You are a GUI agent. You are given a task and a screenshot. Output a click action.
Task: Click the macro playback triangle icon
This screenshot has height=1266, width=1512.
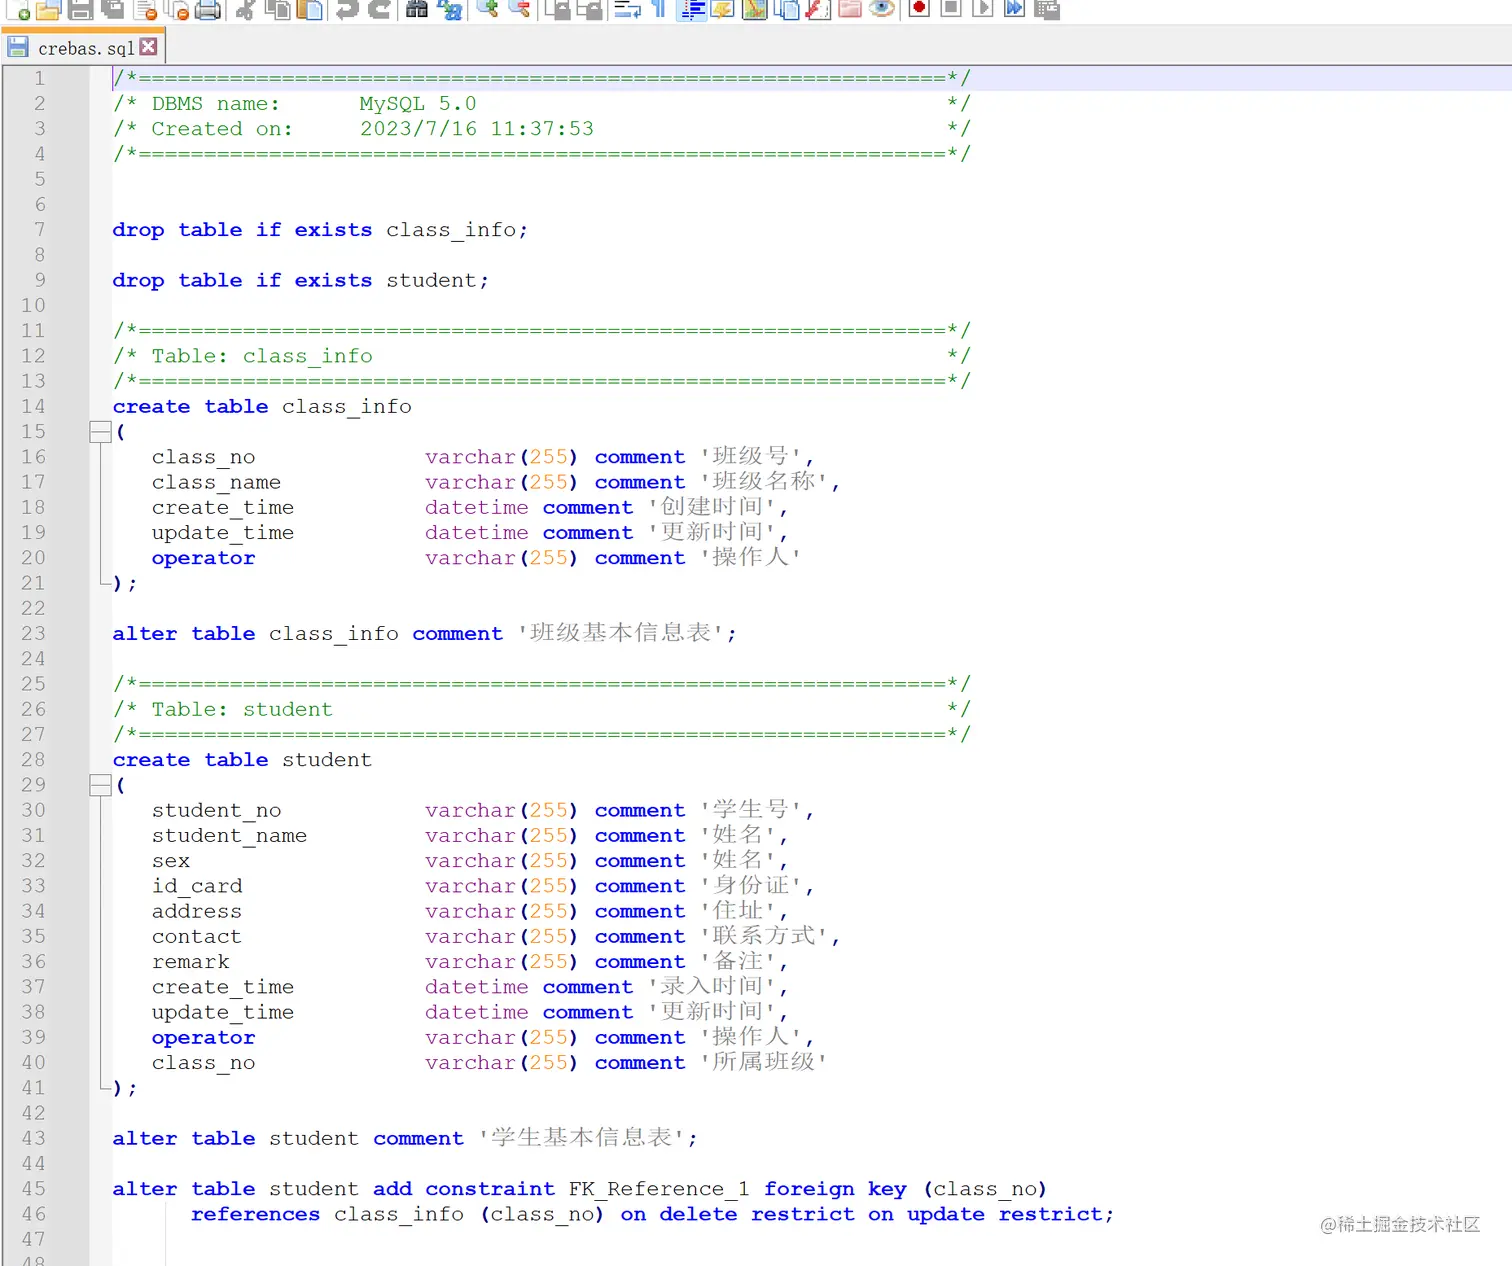[x=983, y=9]
